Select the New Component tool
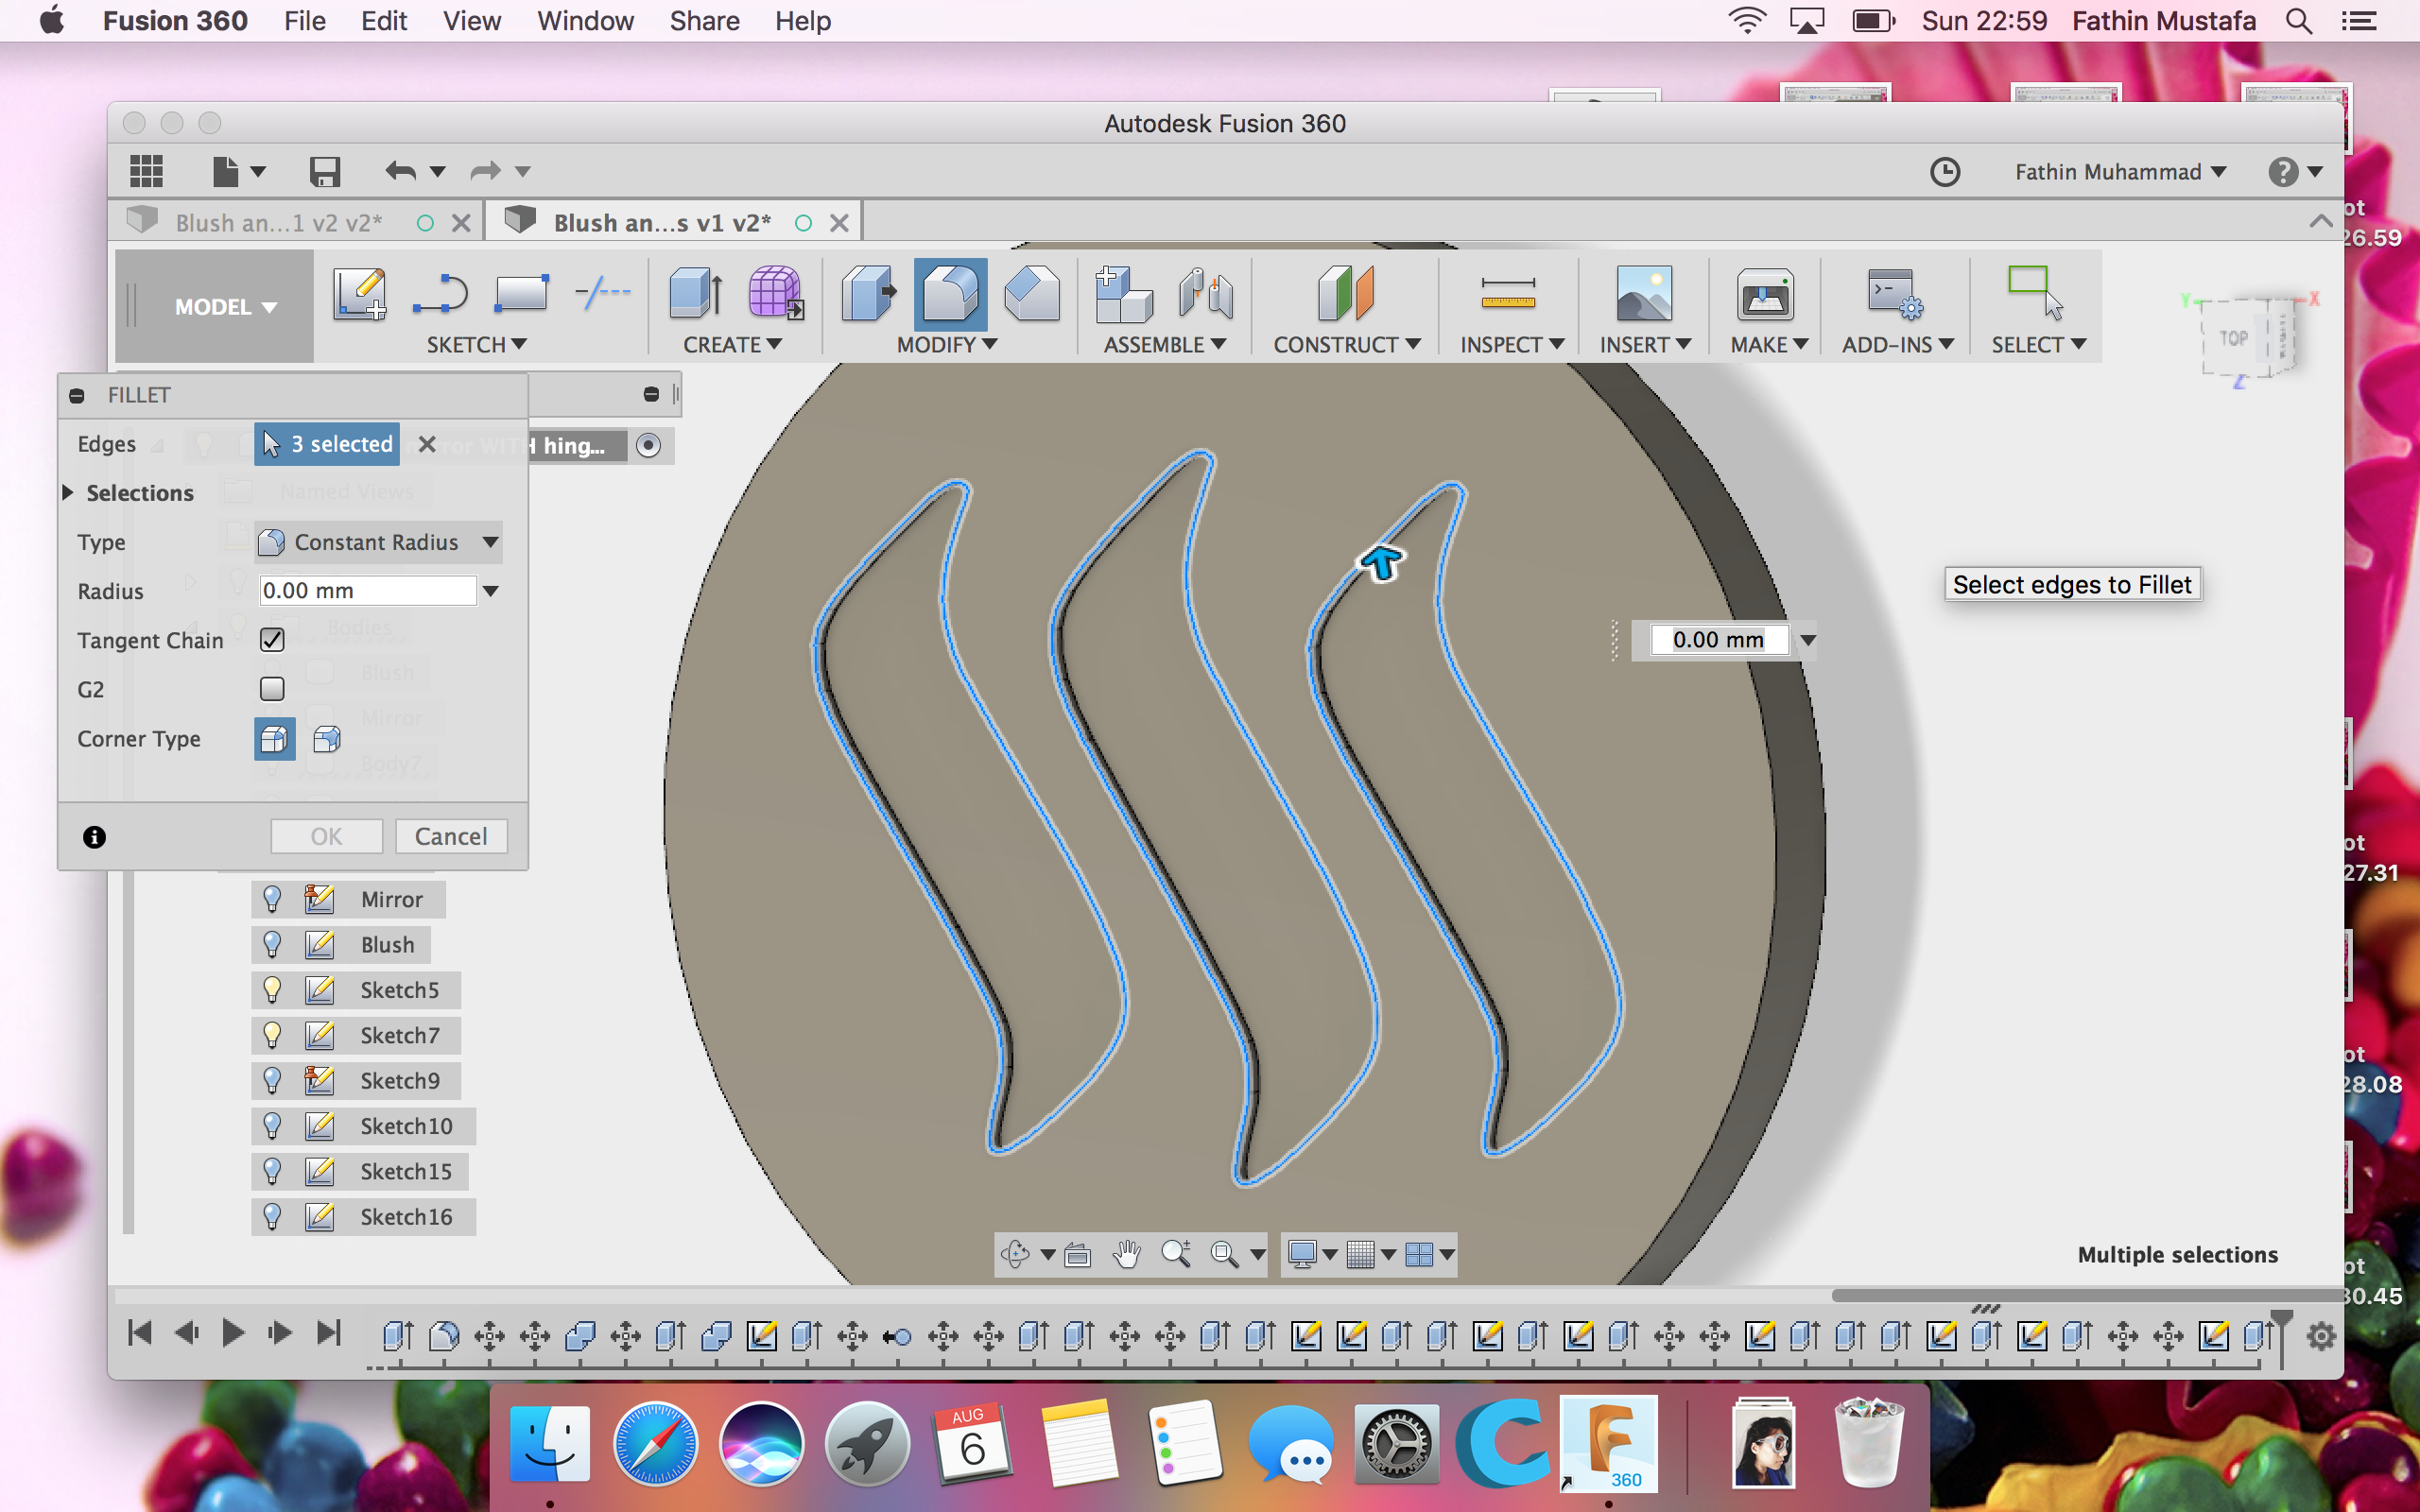 (x=1123, y=293)
